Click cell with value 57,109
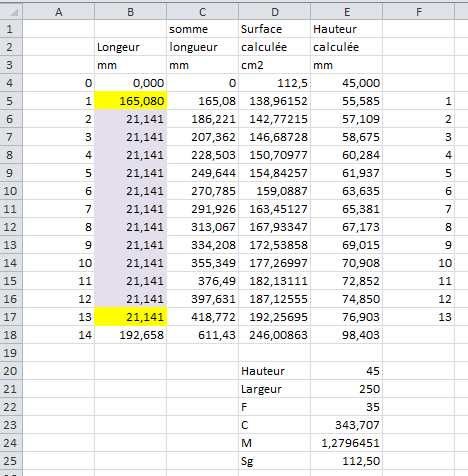 click(346, 119)
